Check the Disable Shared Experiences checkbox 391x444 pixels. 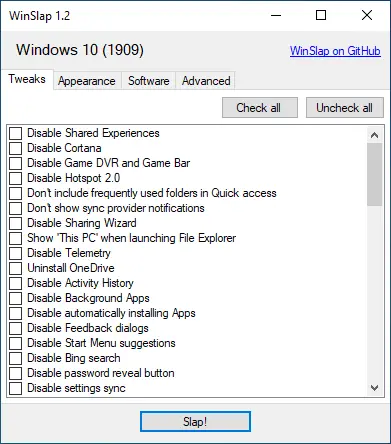[15, 133]
